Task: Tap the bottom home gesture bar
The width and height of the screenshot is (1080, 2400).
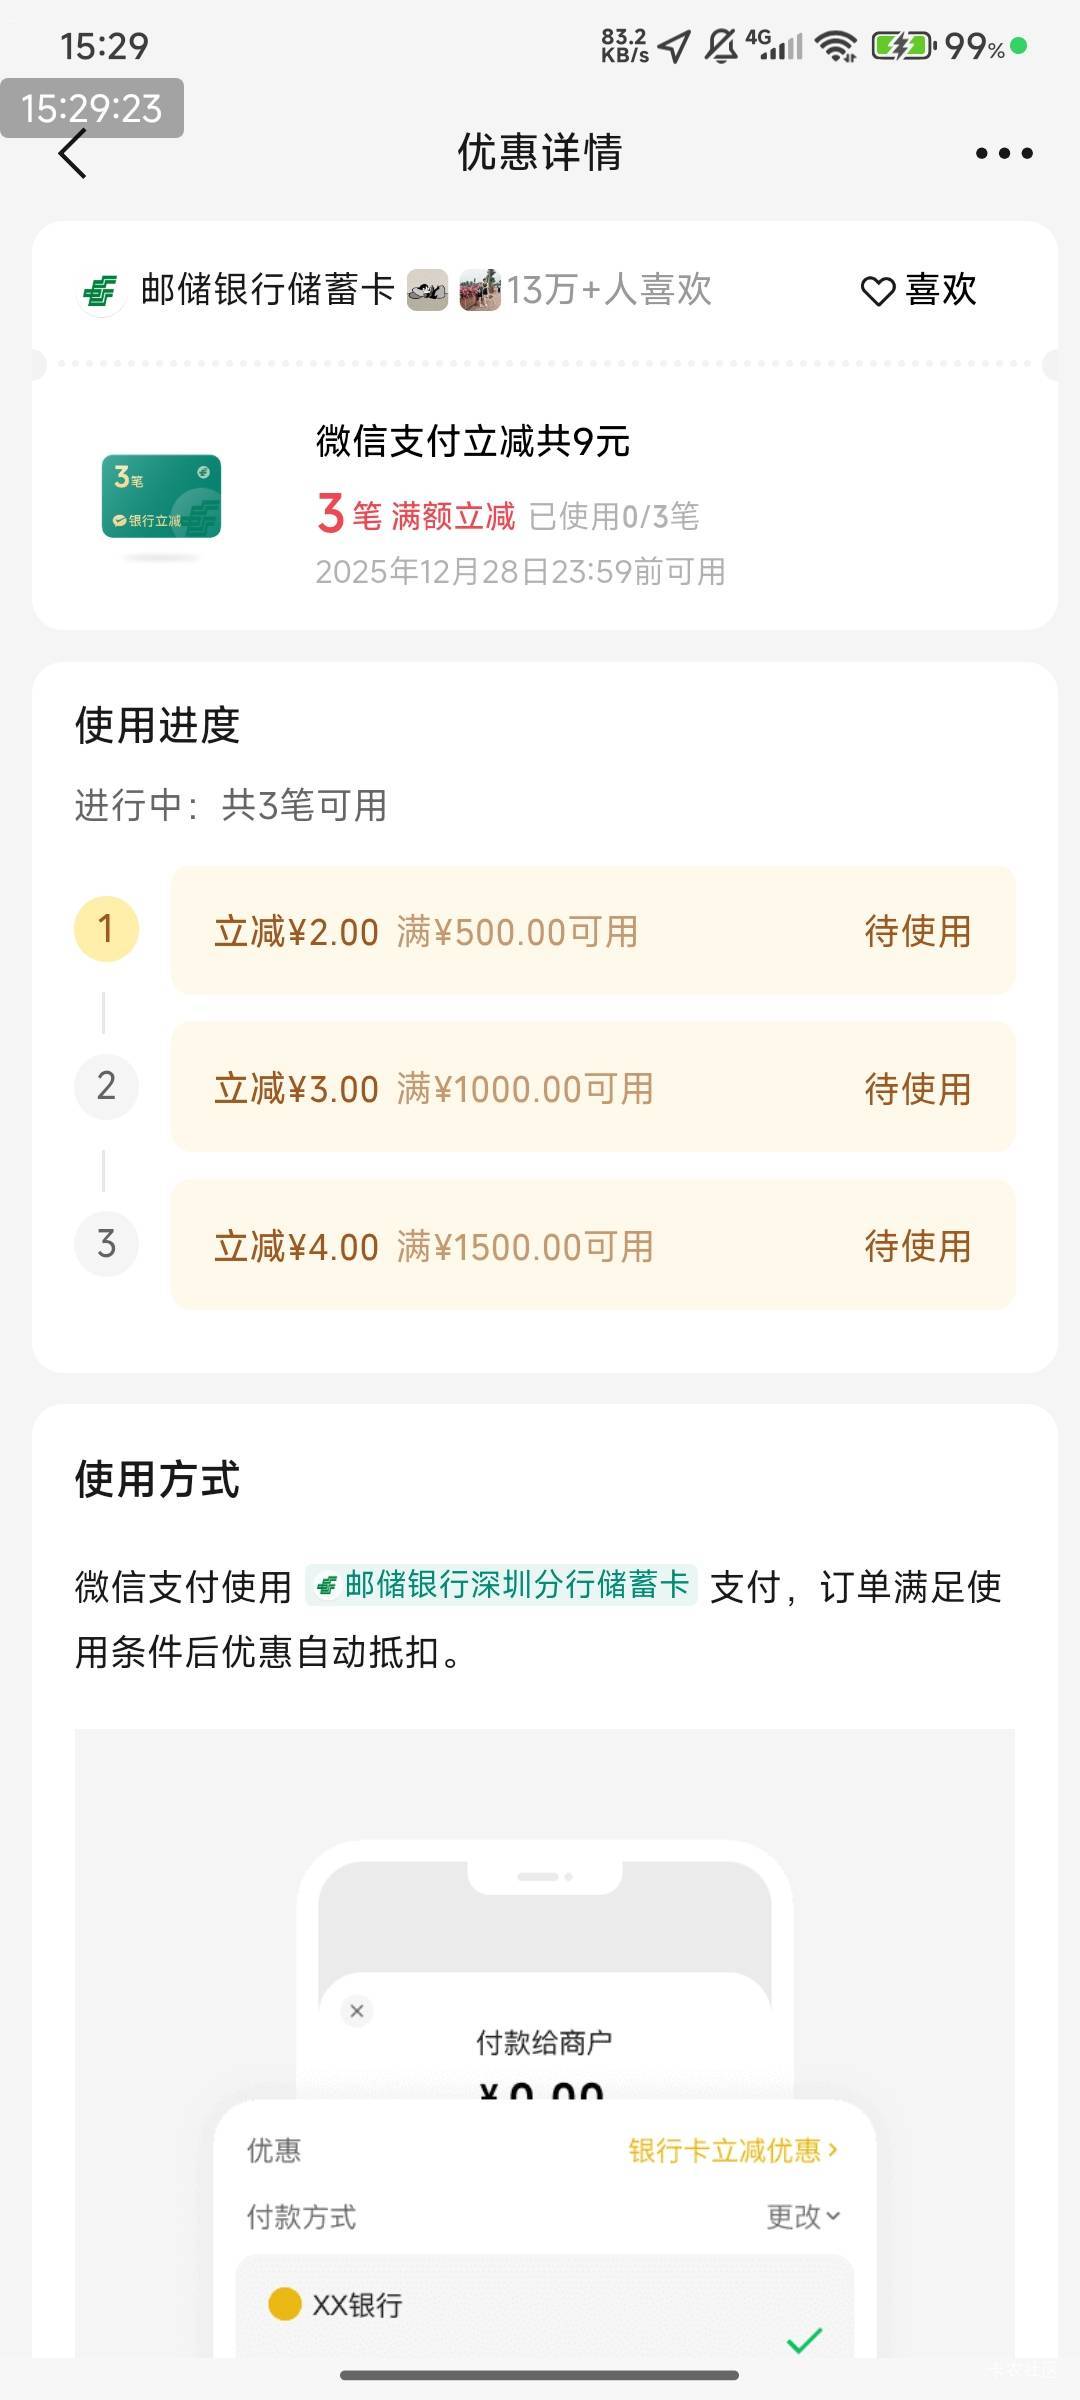Action: (x=540, y=2375)
